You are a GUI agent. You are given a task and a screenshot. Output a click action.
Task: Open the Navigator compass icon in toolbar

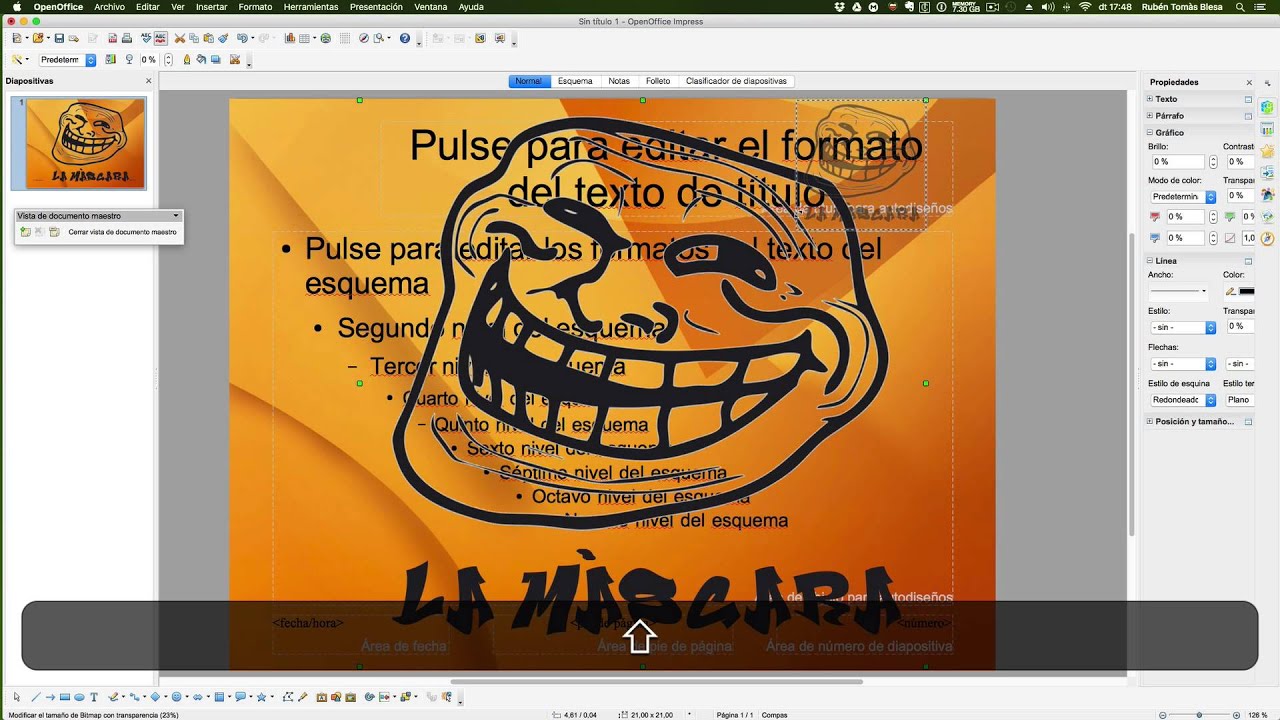(x=364, y=39)
